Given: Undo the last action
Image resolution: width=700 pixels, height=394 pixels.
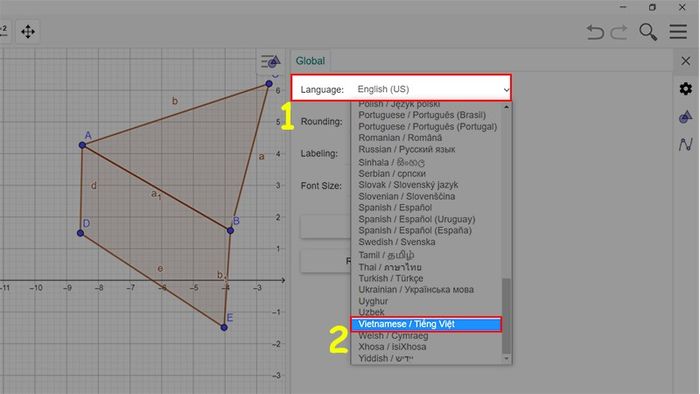Looking at the screenshot, I should tap(595, 32).
